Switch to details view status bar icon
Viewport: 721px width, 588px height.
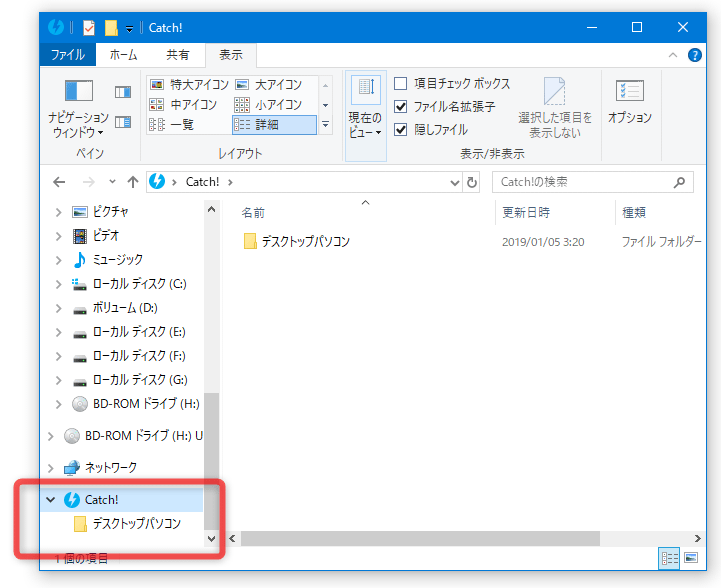tap(670, 558)
